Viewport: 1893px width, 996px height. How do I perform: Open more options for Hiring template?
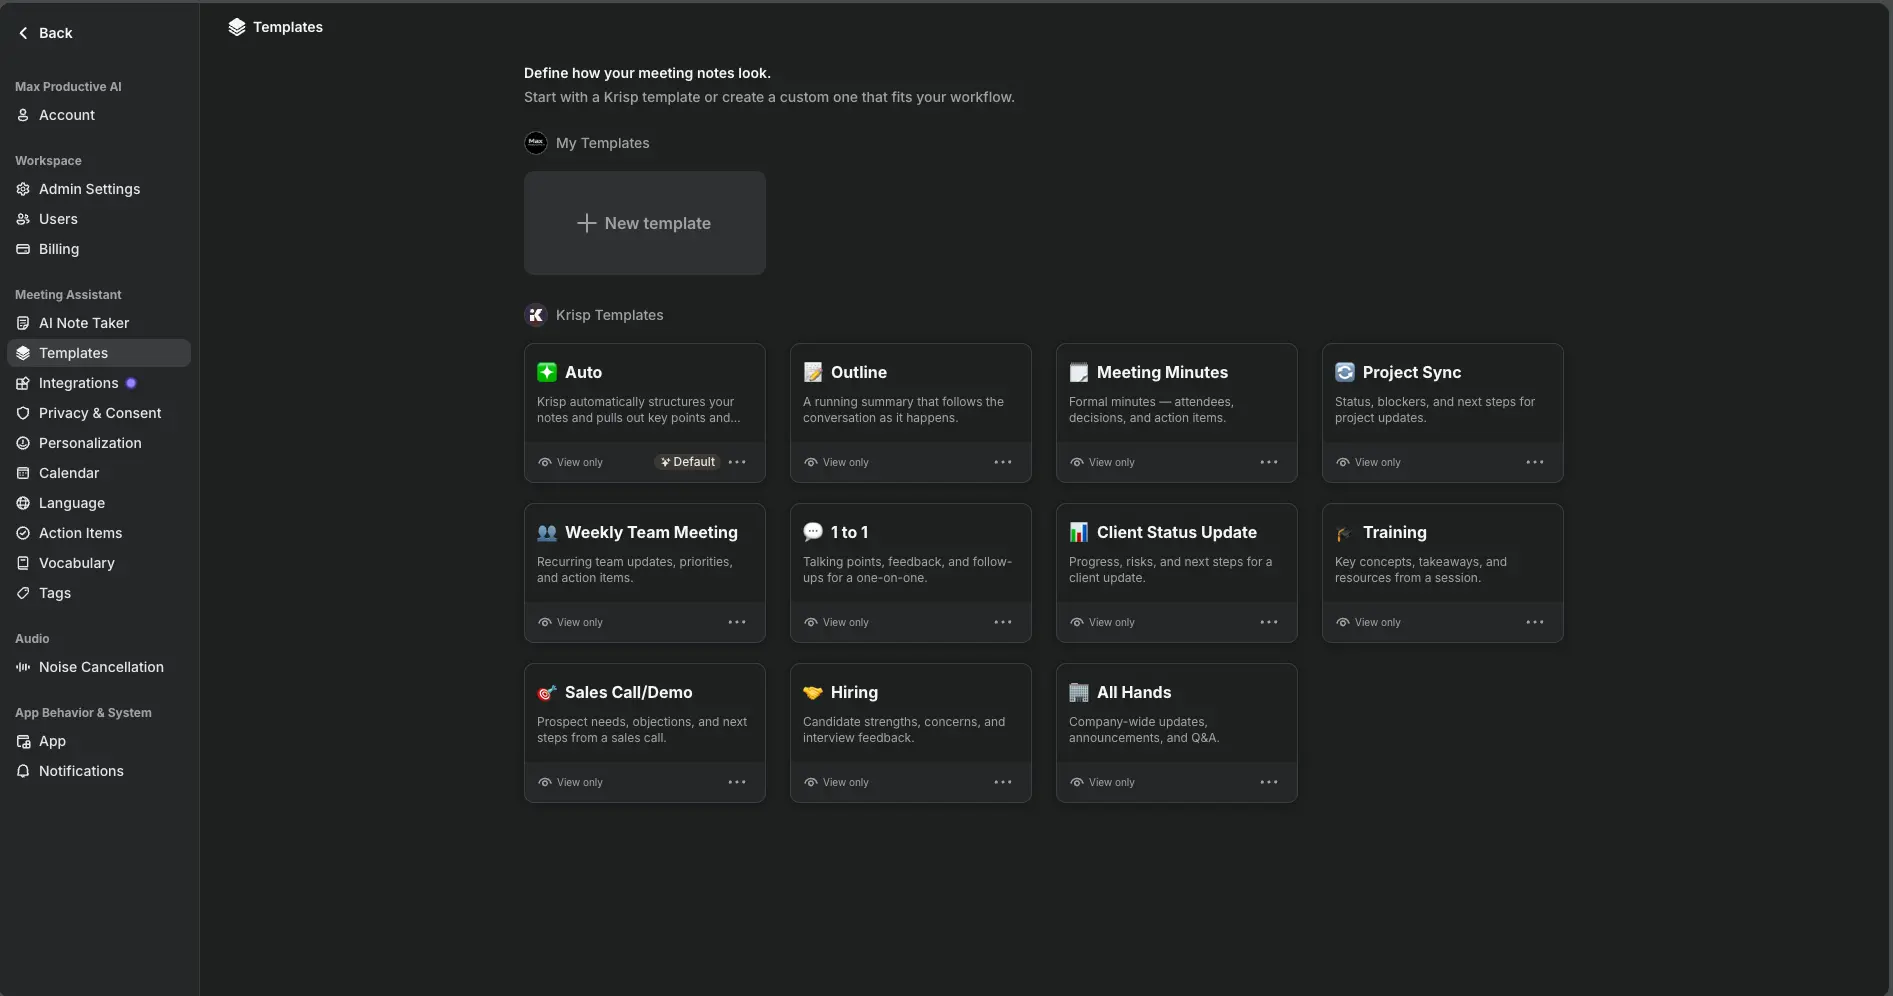[1003, 782]
